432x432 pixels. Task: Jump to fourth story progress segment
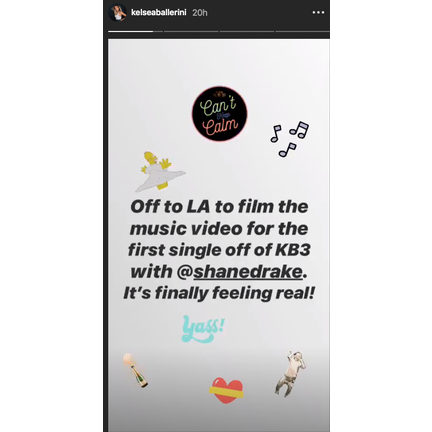pyautogui.click(x=302, y=32)
